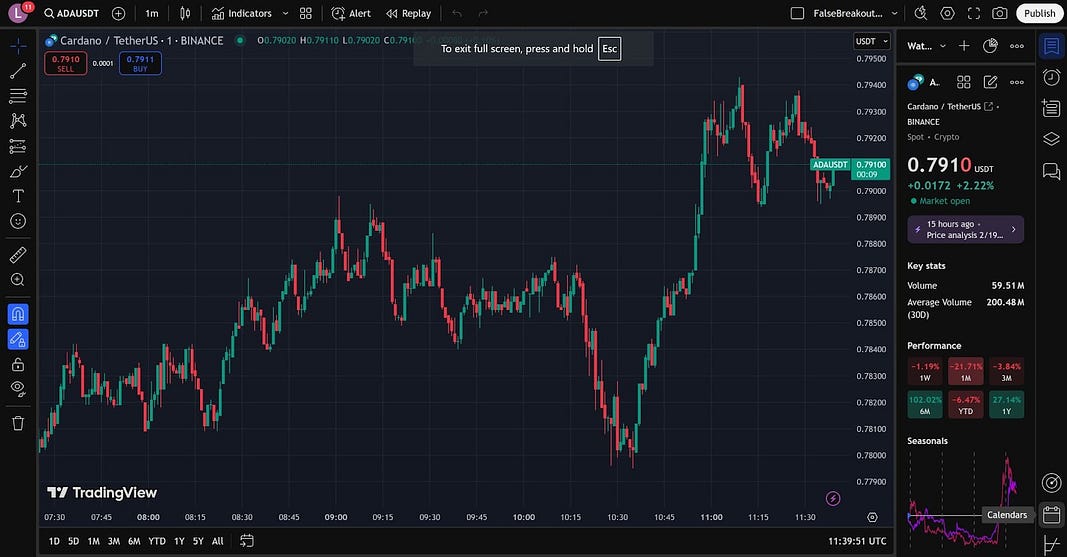Toggle fullscreen mode icon

click(974, 14)
